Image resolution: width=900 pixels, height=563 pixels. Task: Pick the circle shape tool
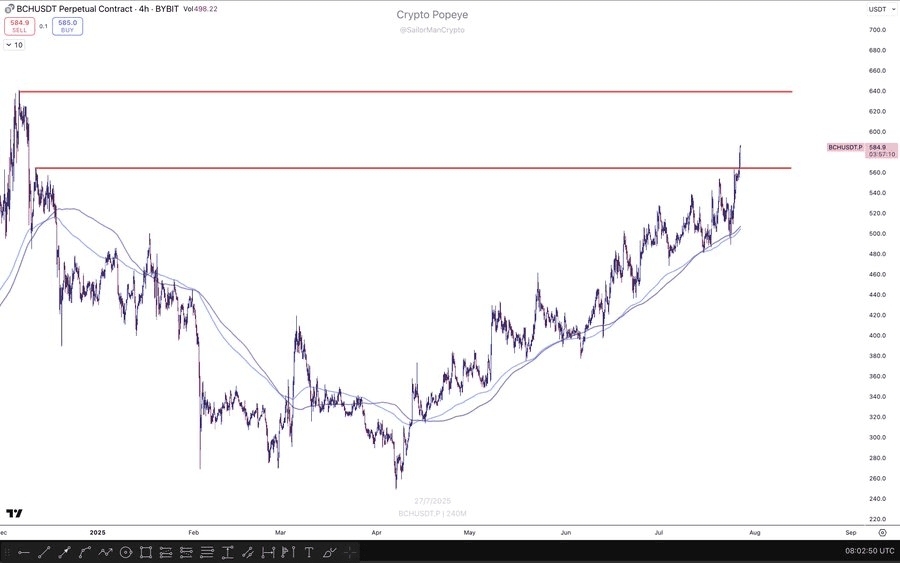pyautogui.click(x=126, y=552)
